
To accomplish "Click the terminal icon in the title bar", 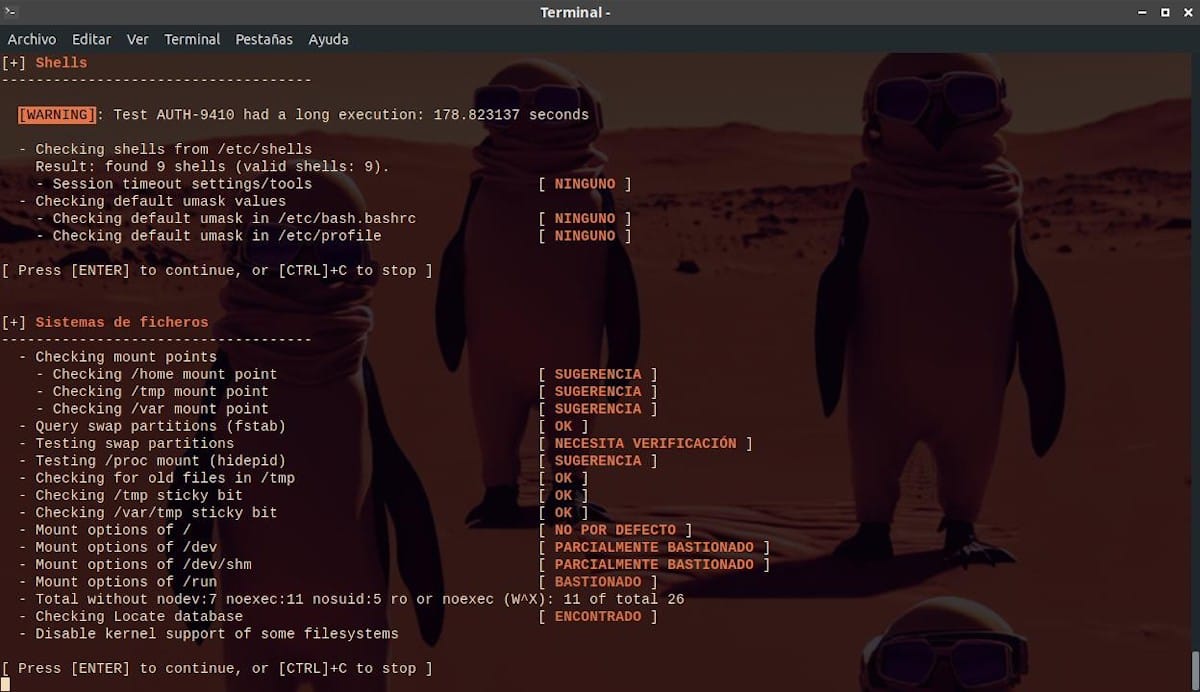I will point(10,12).
